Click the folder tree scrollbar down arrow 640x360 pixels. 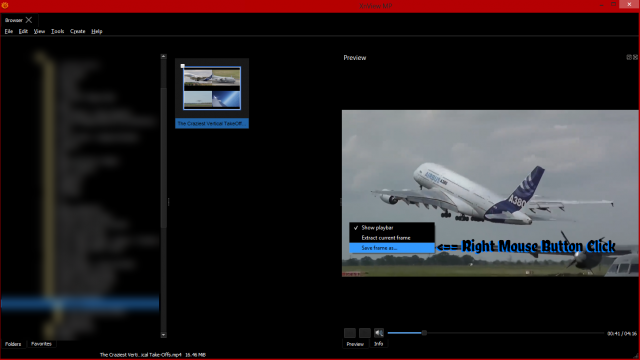[163, 335]
